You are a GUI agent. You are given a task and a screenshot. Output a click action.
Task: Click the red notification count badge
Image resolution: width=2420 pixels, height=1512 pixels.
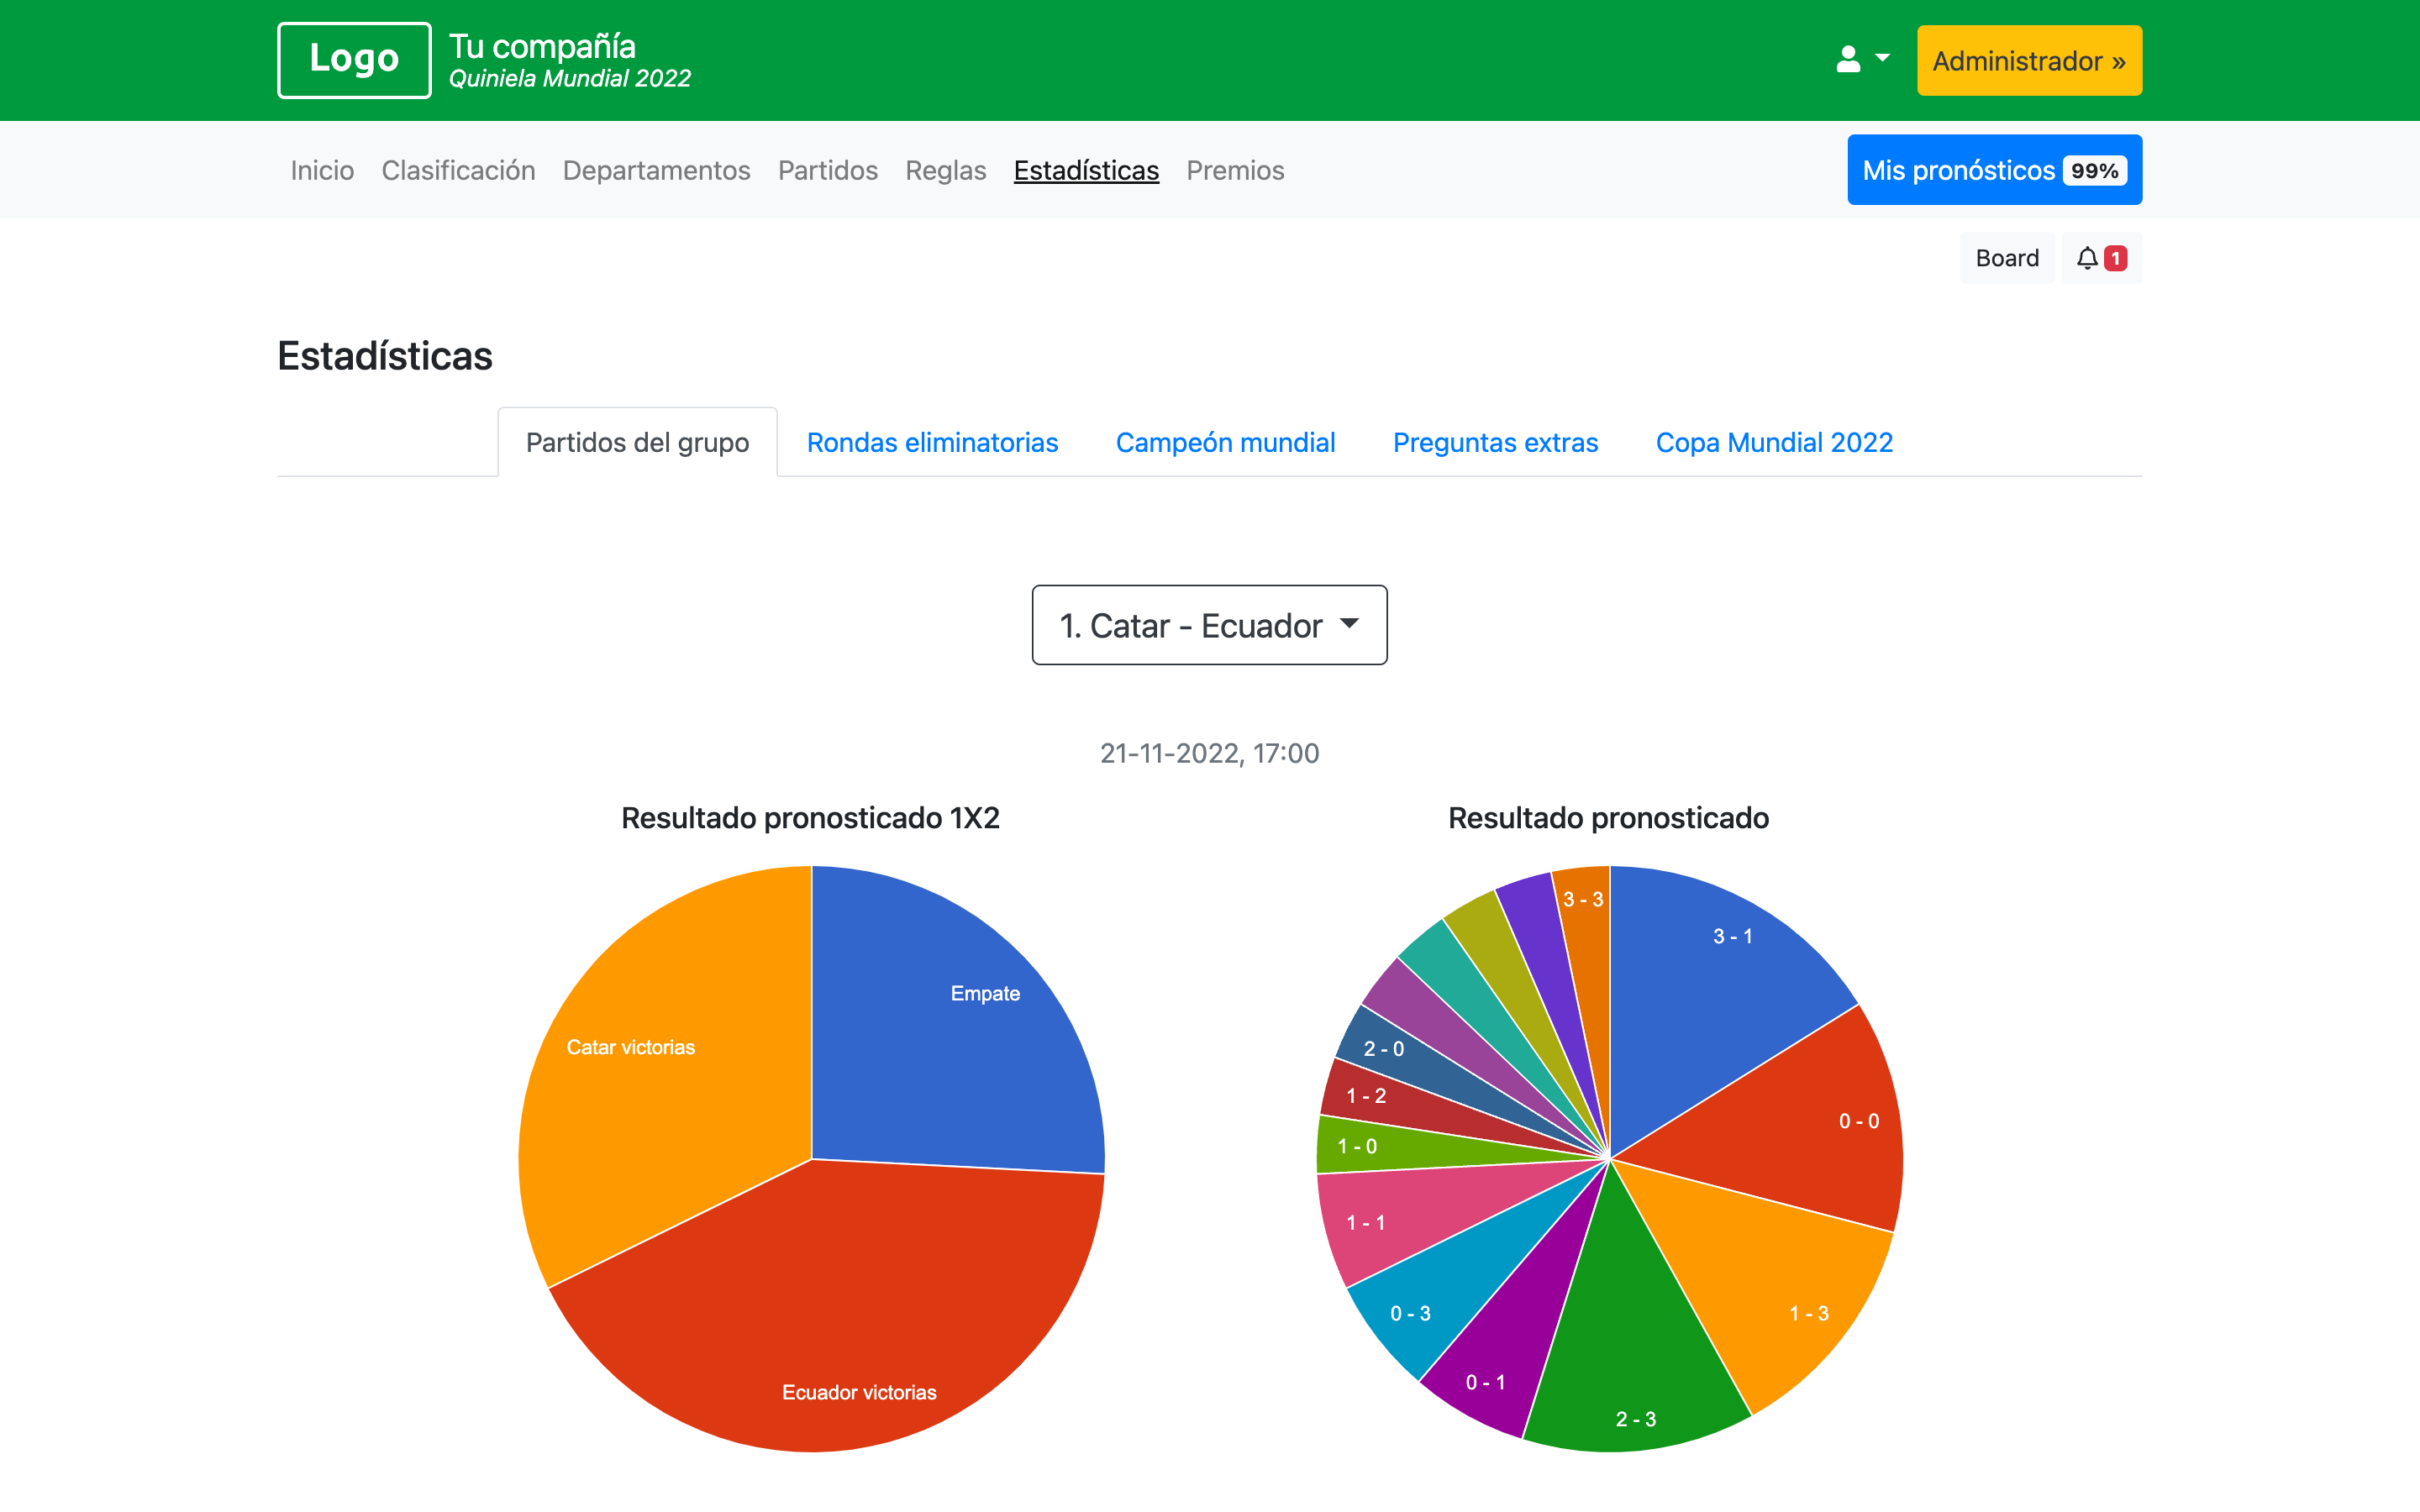2115,258
